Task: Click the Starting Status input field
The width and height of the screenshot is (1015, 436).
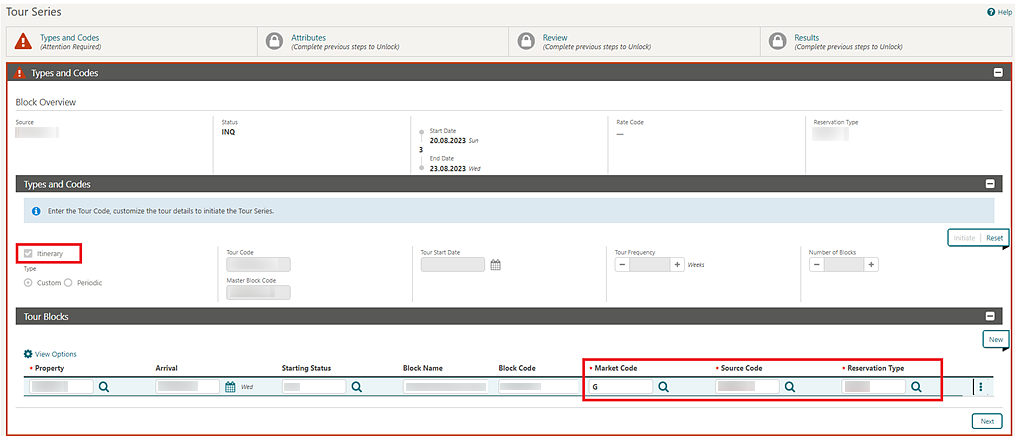Action: pos(314,387)
